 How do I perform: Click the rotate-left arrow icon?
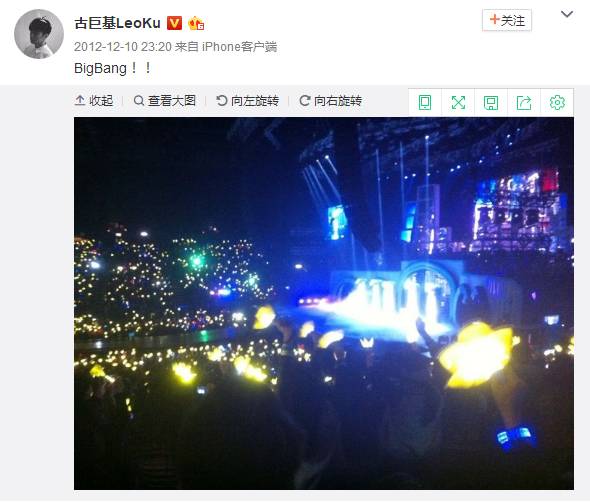pos(222,100)
